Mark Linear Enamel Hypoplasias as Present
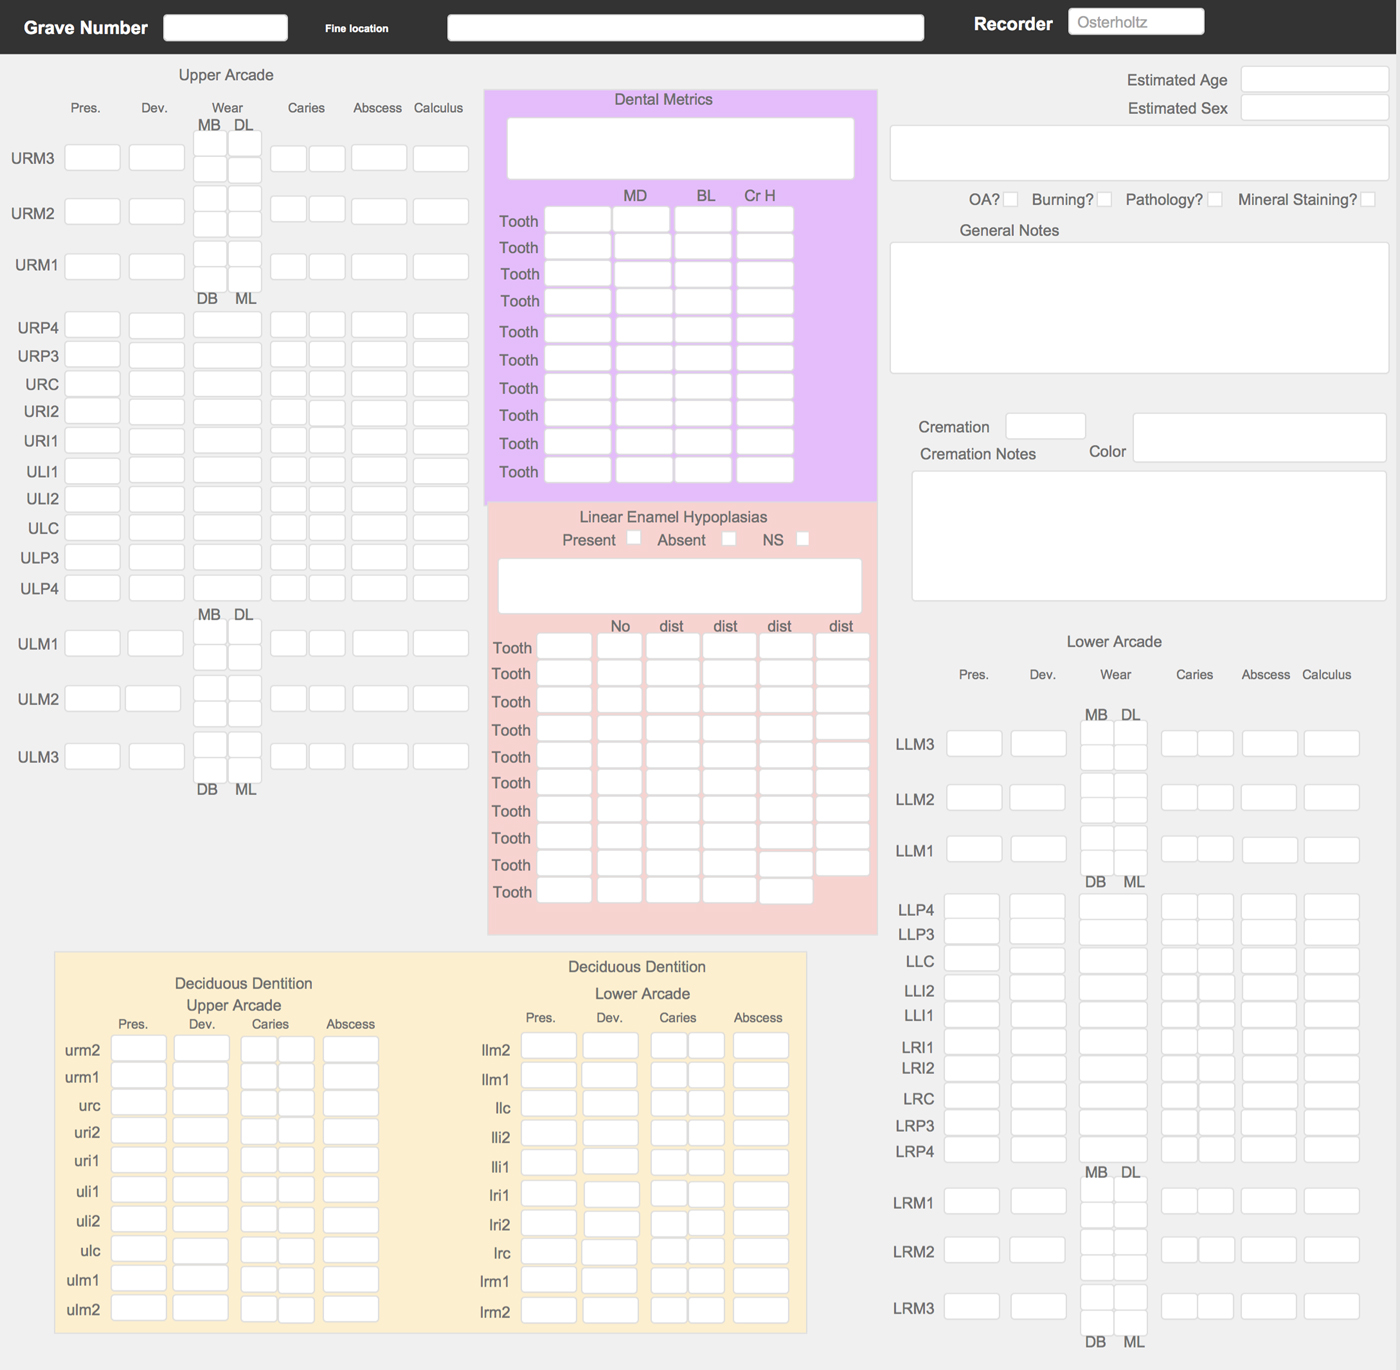Screen dimensions: 1400x1370 click(634, 538)
